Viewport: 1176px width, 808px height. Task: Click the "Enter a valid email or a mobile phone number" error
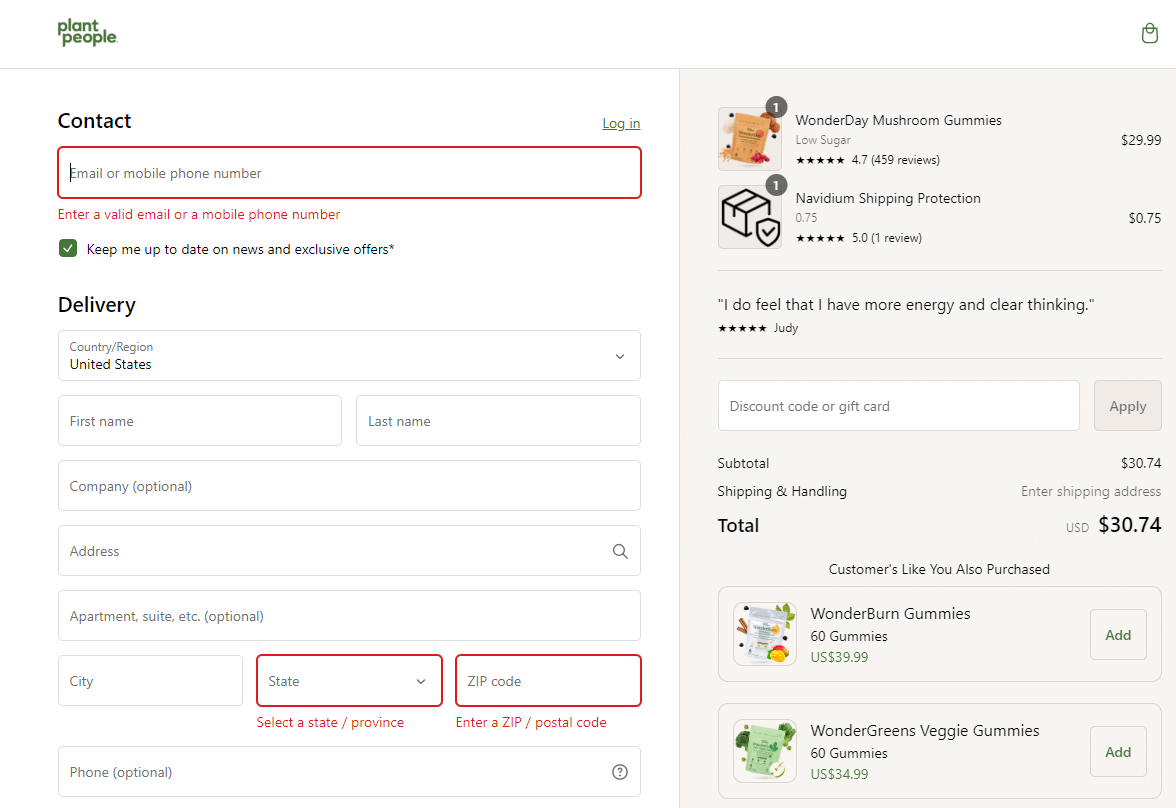pyautogui.click(x=199, y=215)
